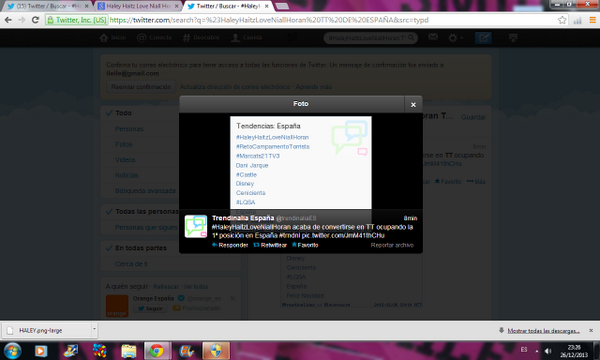Click Responder reply action
The image size is (600, 360).
click(x=230, y=245)
